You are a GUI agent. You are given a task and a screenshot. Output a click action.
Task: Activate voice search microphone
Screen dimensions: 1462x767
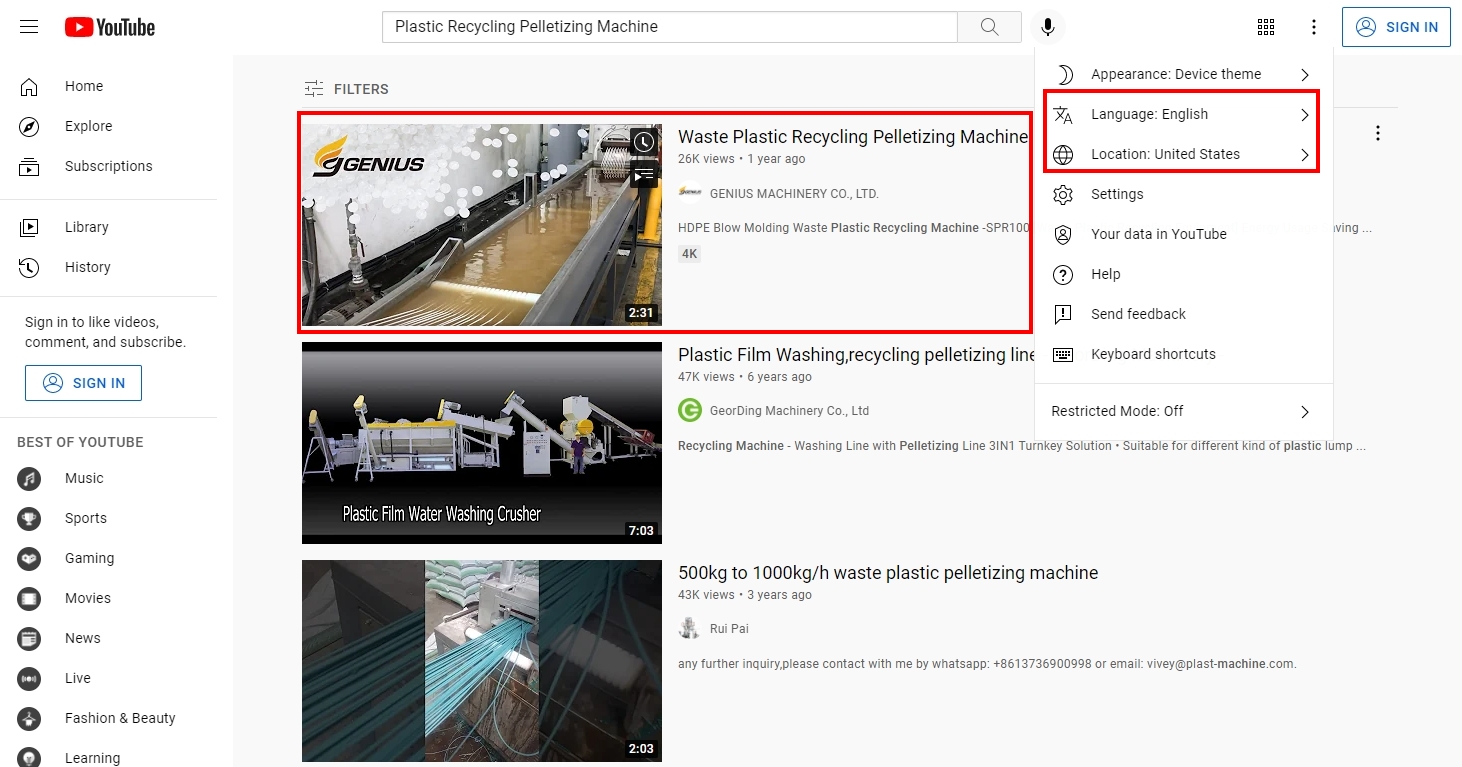coord(1047,27)
